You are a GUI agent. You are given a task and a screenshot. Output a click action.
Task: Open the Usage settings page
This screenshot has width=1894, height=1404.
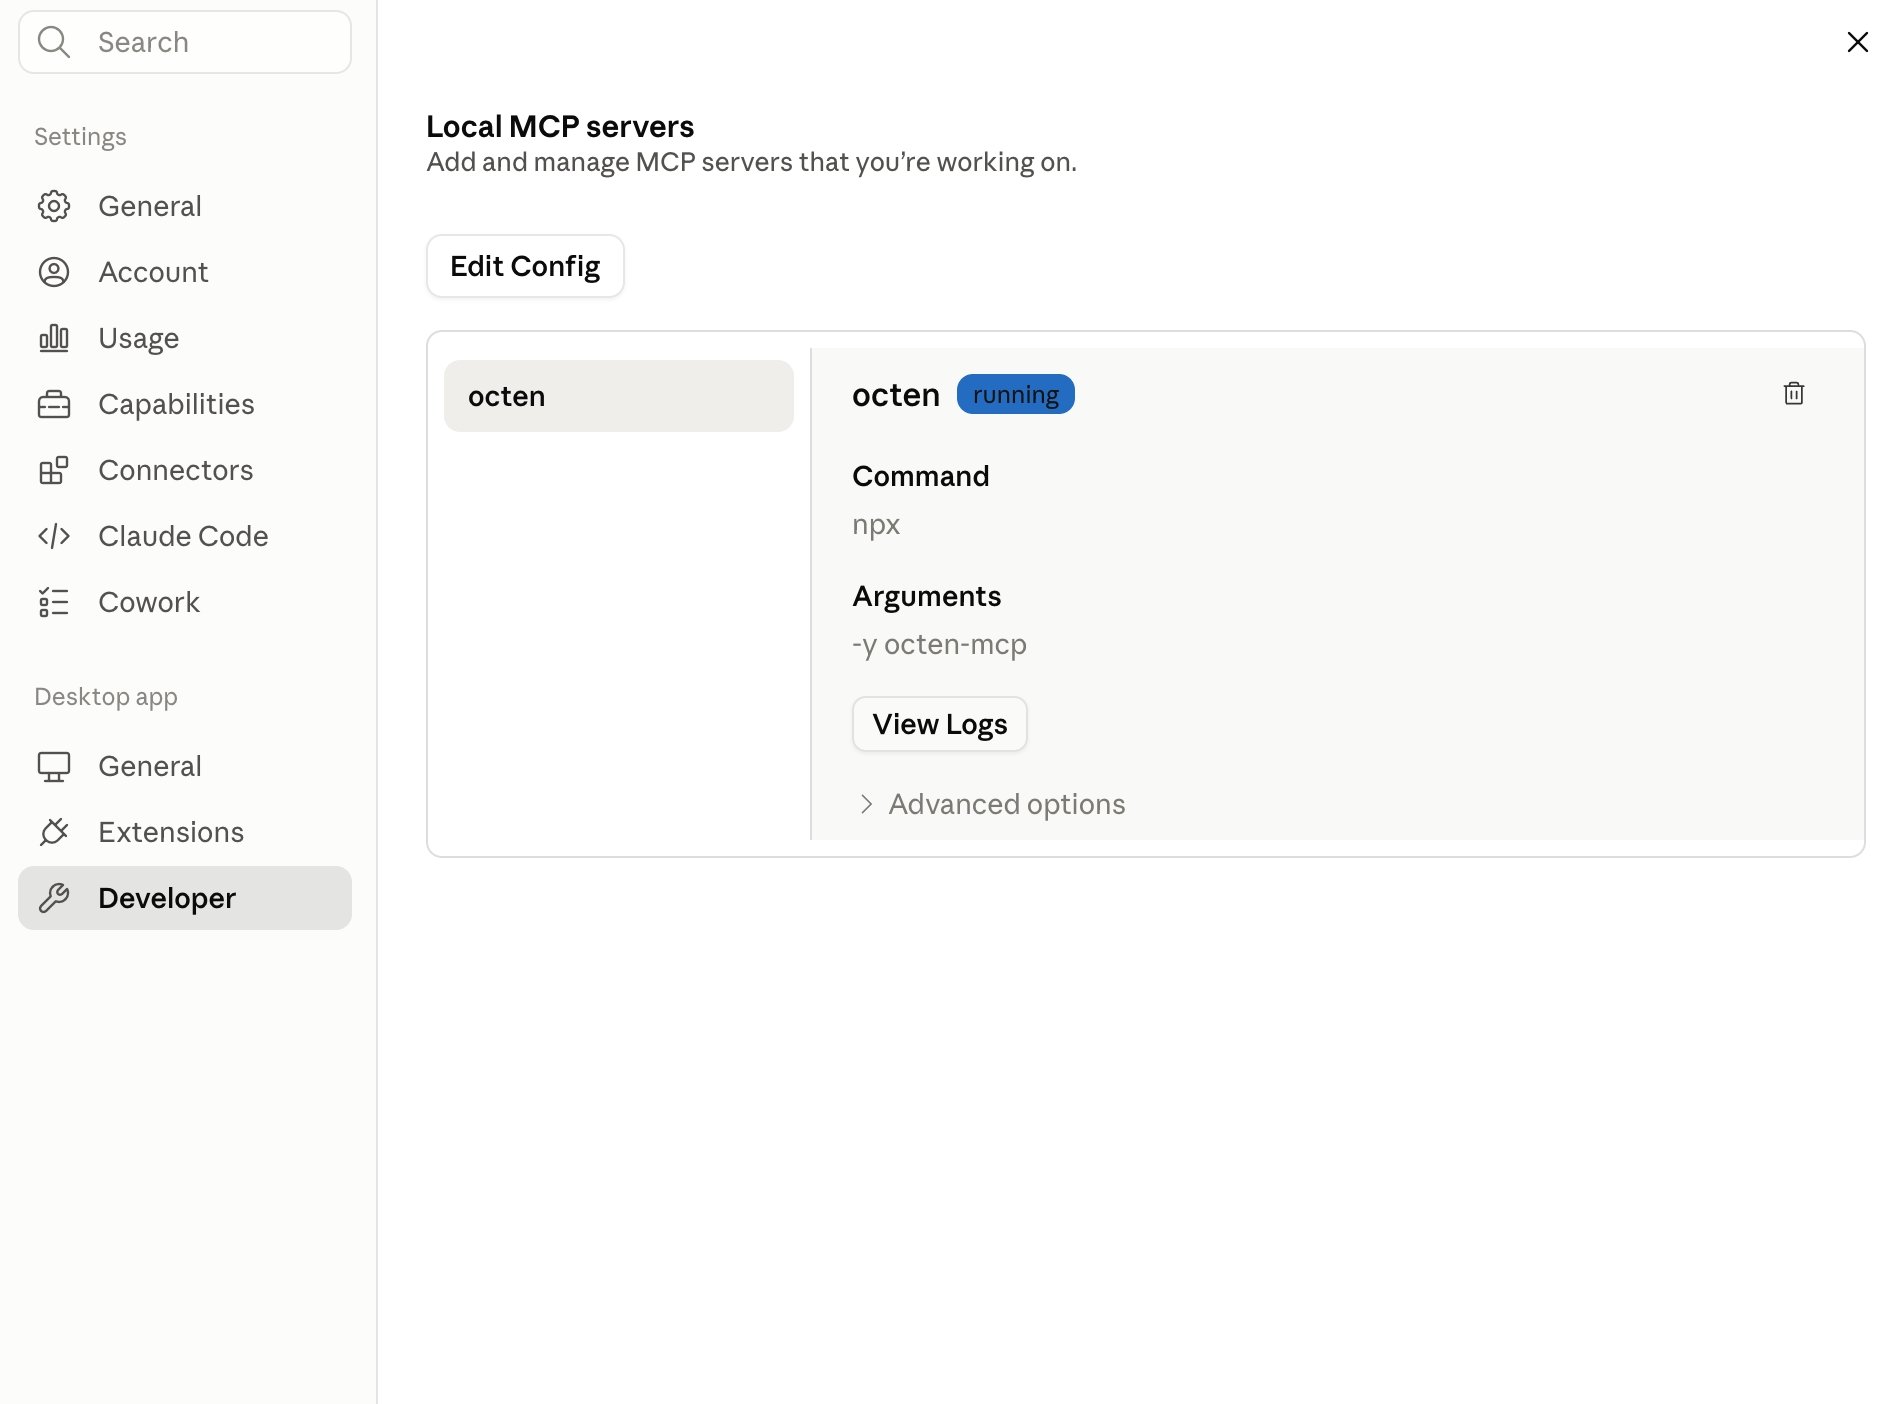(x=185, y=338)
